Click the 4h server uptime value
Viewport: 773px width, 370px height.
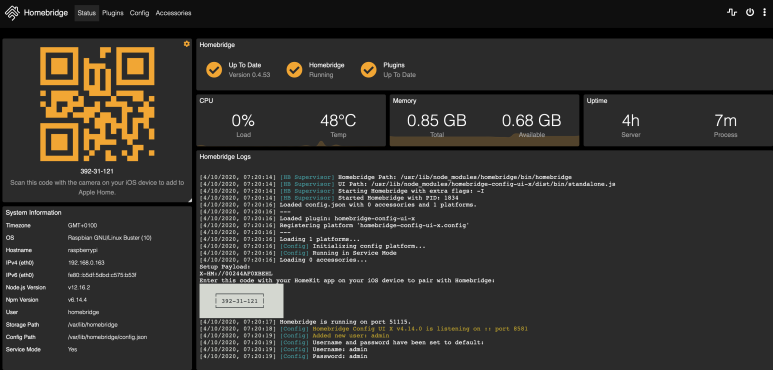pyautogui.click(x=631, y=120)
